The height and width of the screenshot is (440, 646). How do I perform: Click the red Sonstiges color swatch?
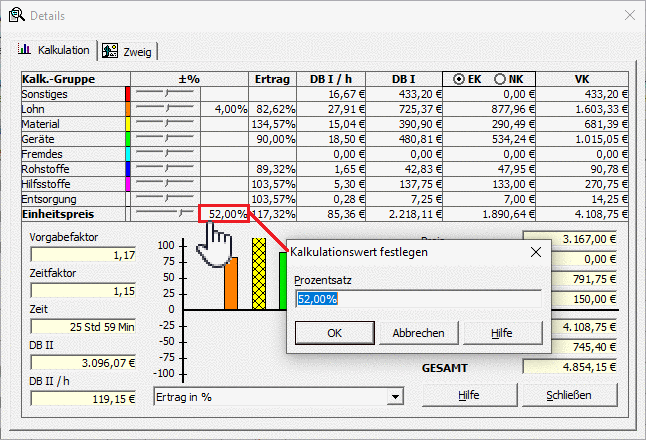point(128,94)
